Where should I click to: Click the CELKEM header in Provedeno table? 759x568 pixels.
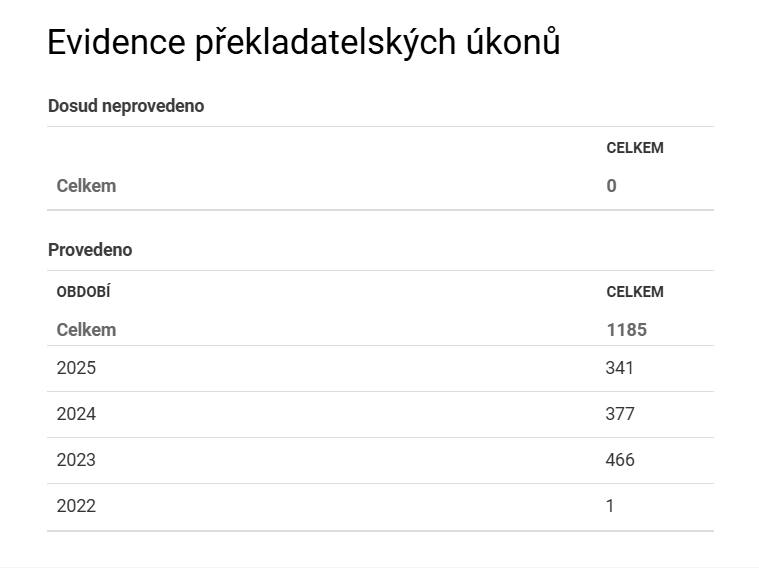pos(635,292)
